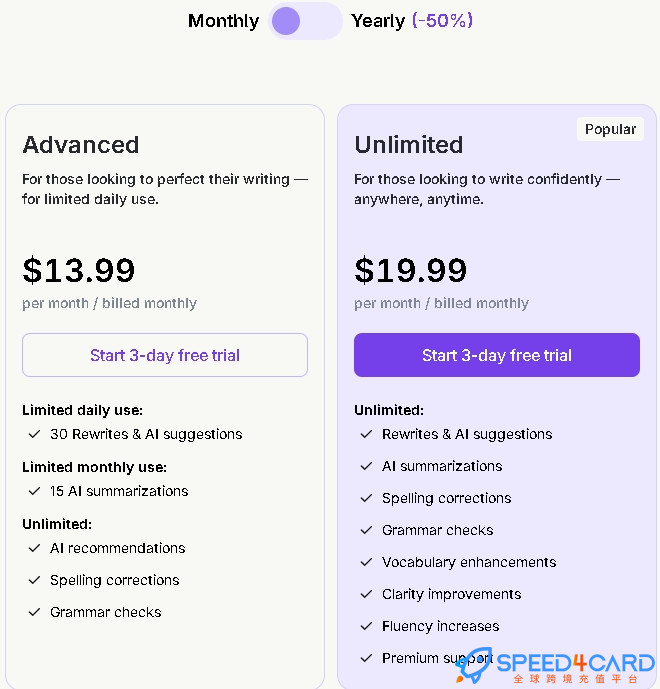Toggle the Monthly/Yearly billing switch

[305, 21]
